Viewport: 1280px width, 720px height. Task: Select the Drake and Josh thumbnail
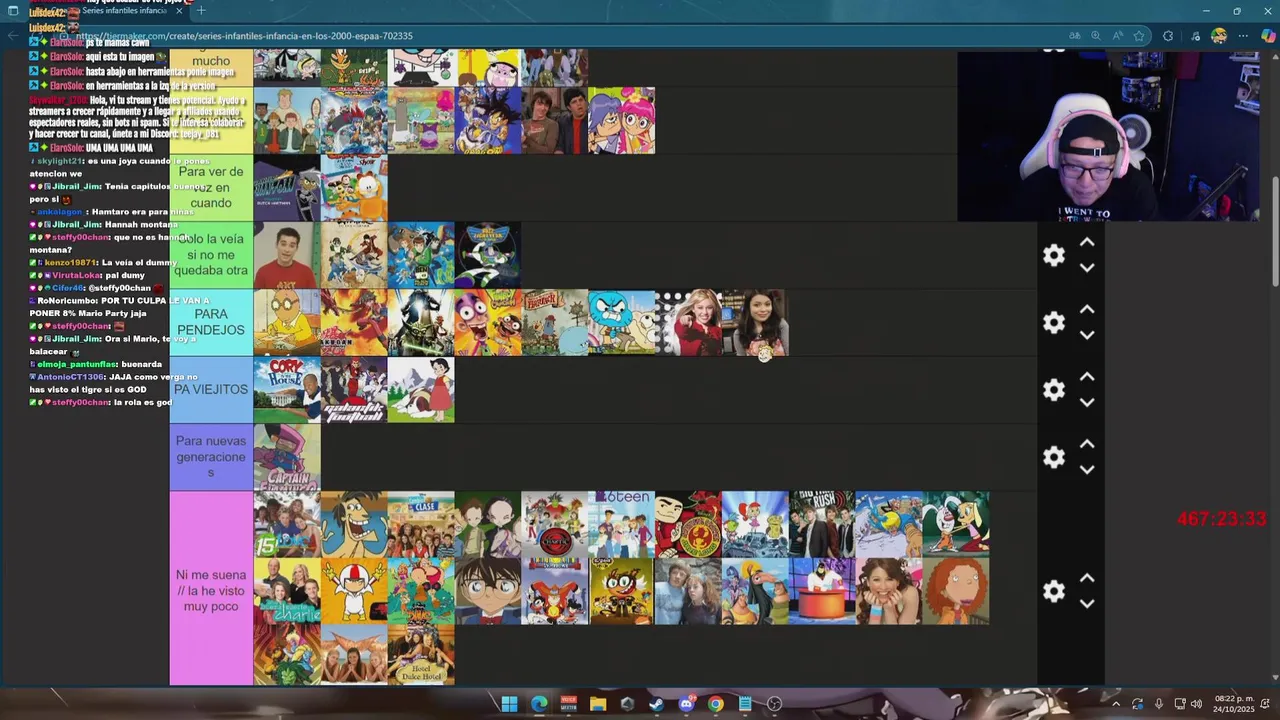pos(554,121)
